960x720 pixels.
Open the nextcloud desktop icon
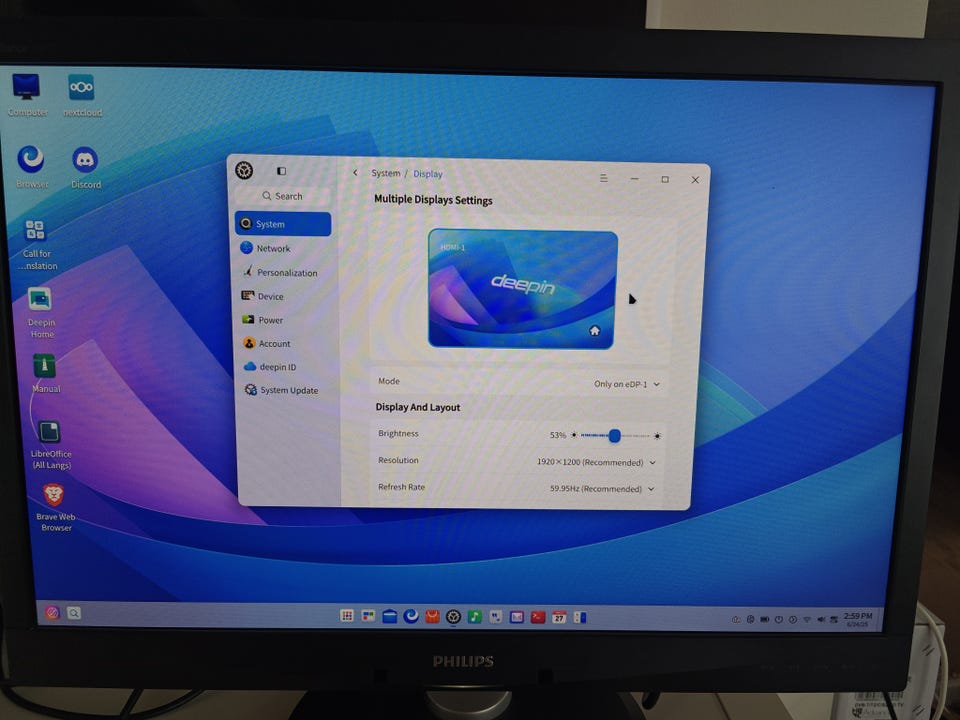82,94
